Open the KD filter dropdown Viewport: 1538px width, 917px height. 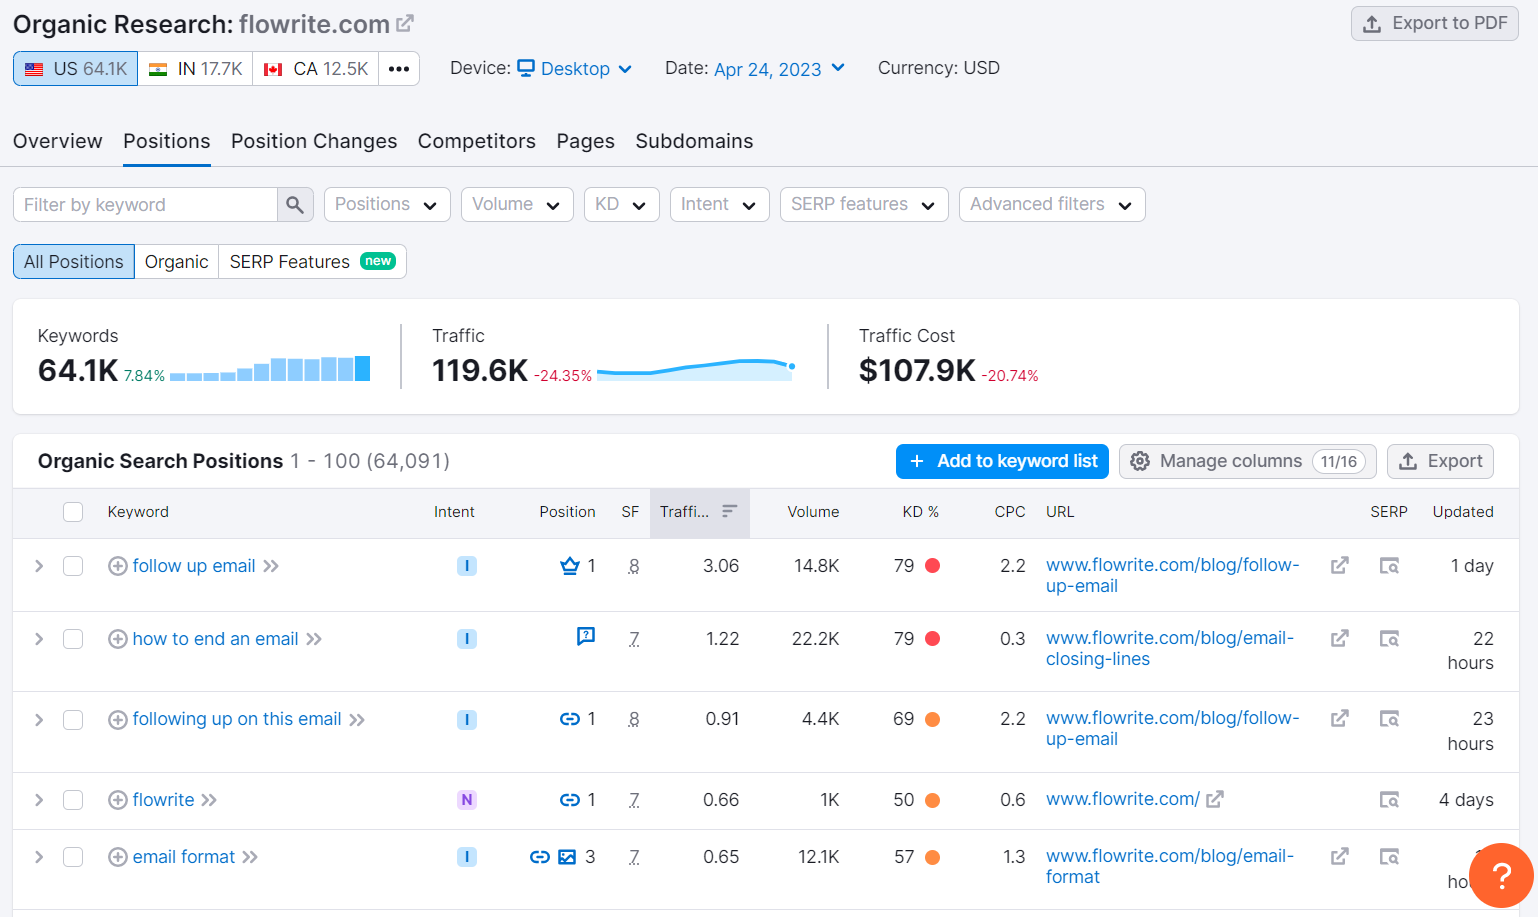point(621,204)
